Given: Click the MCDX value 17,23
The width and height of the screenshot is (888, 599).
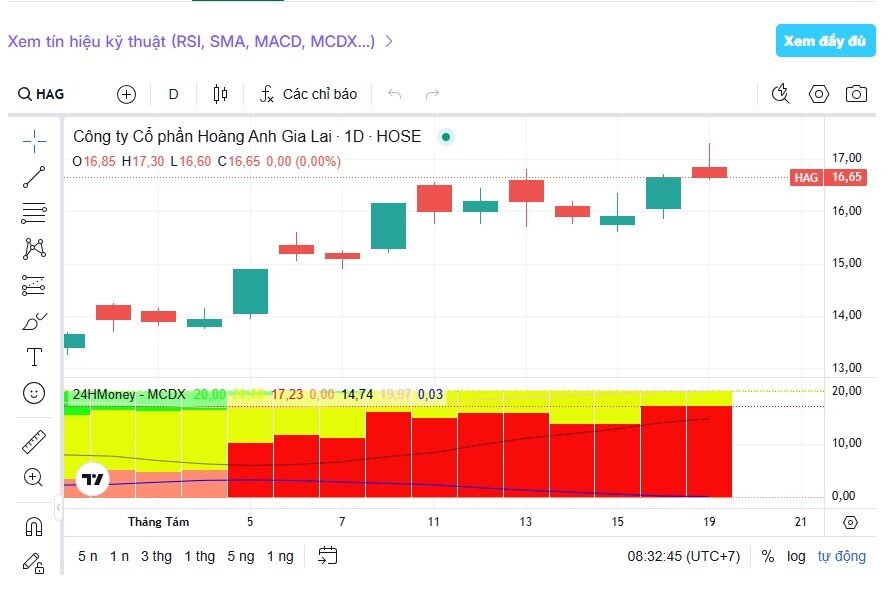Looking at the screenshot, I should coord(287,395).
